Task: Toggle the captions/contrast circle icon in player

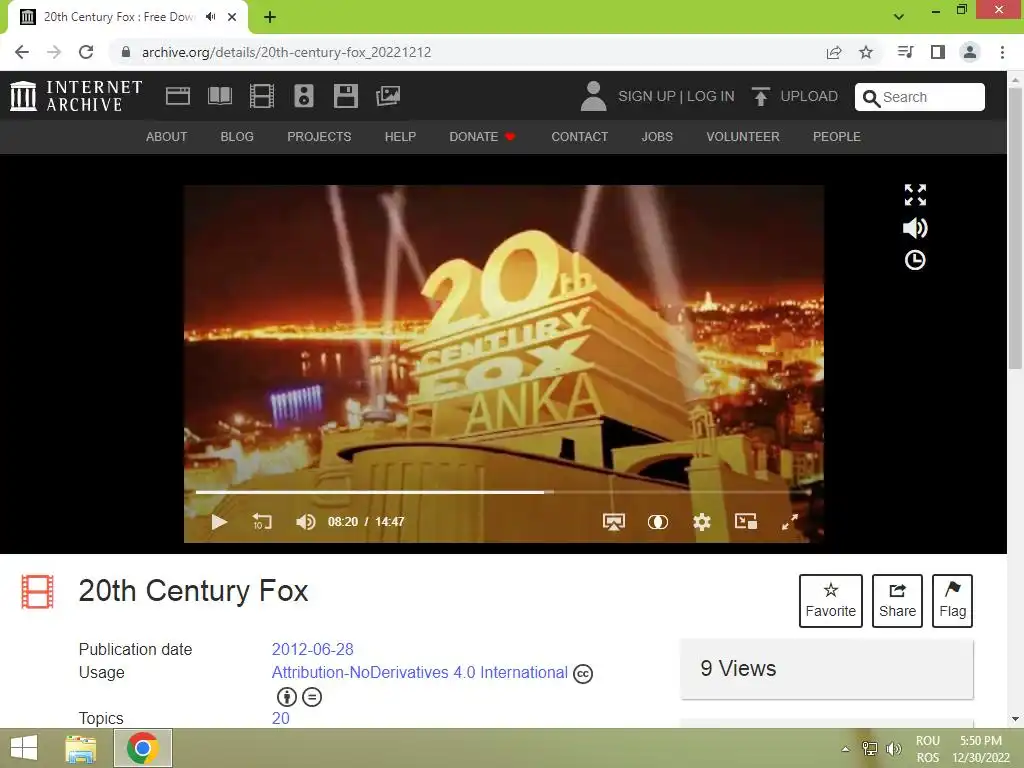Action: 658,522
